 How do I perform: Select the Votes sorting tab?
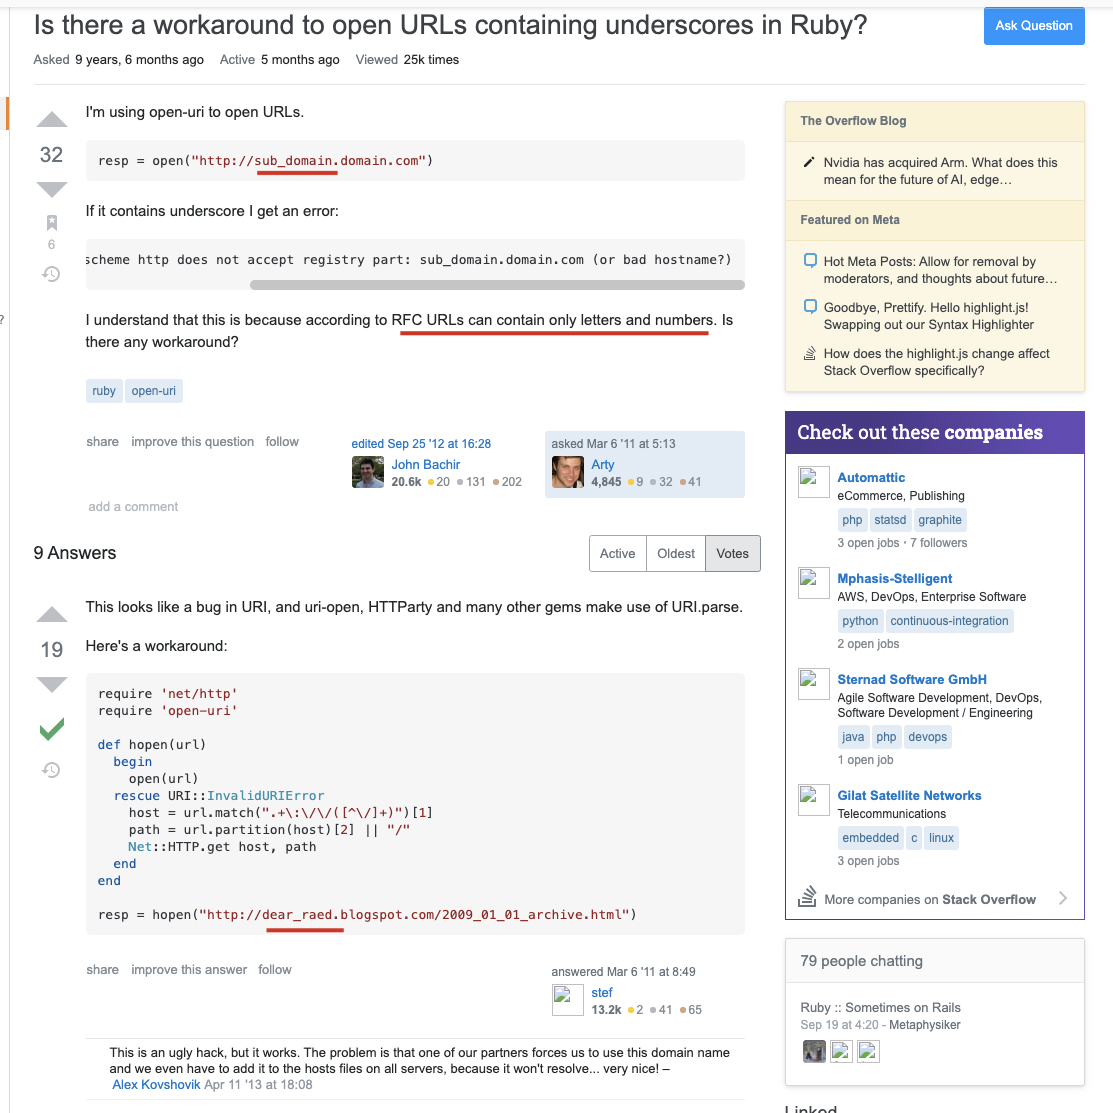click(733, 554)
